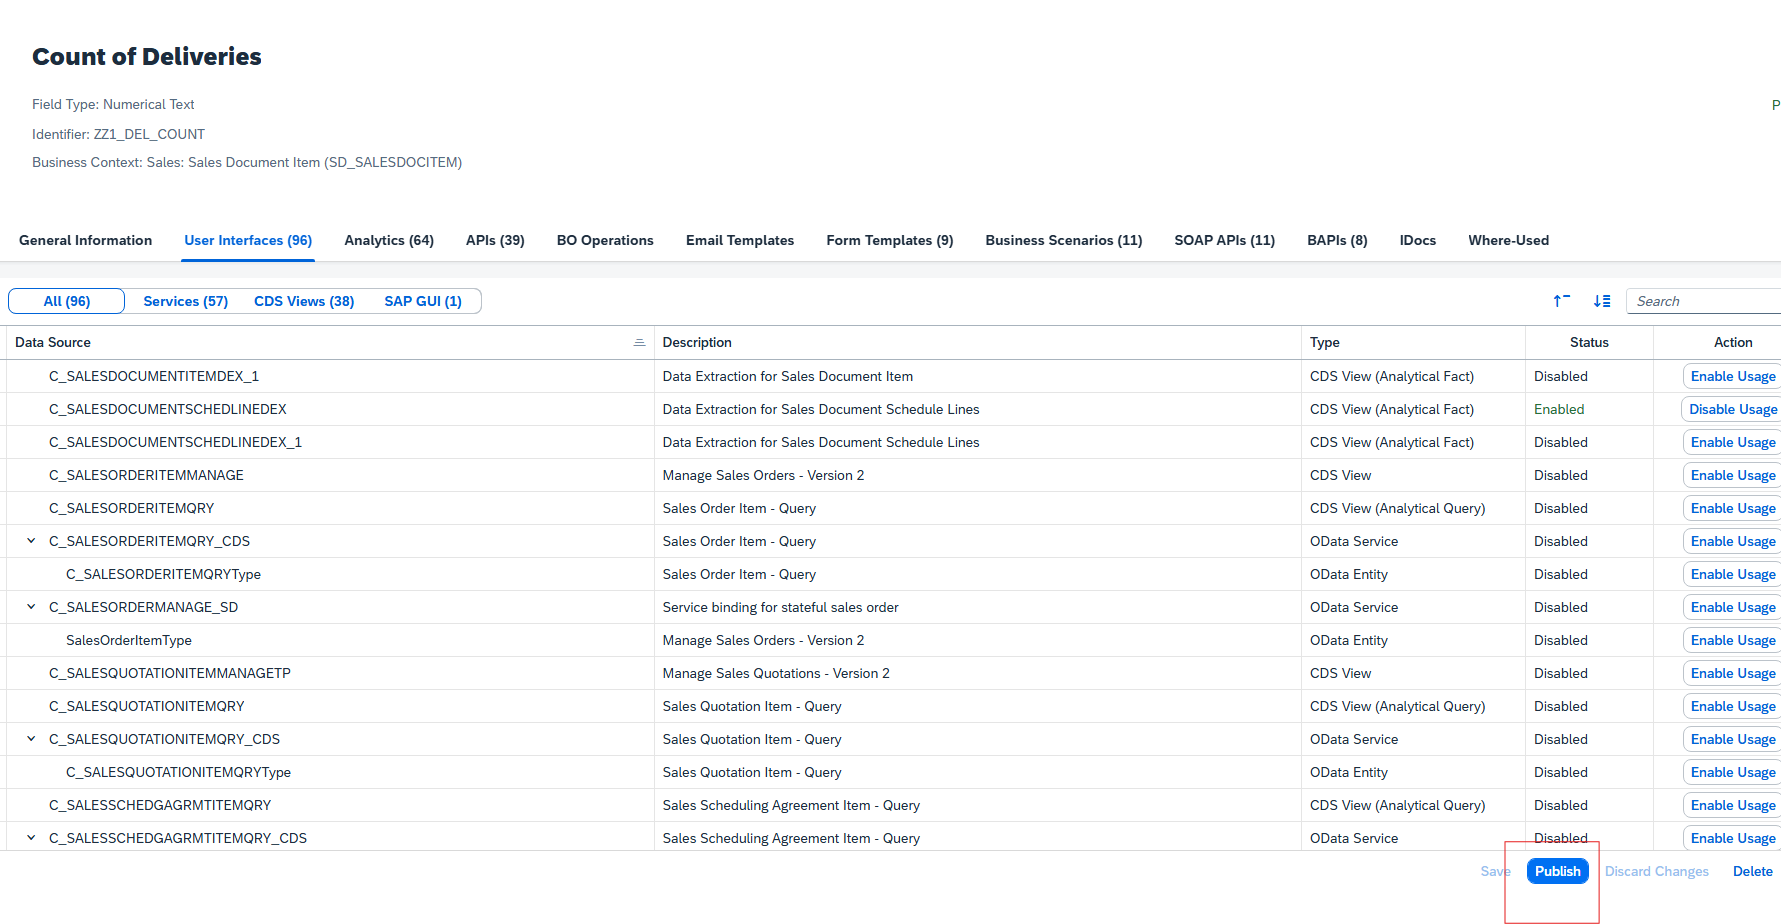
Task: Click the Data Source column grouping icon
Action: [x=639, y=342]
